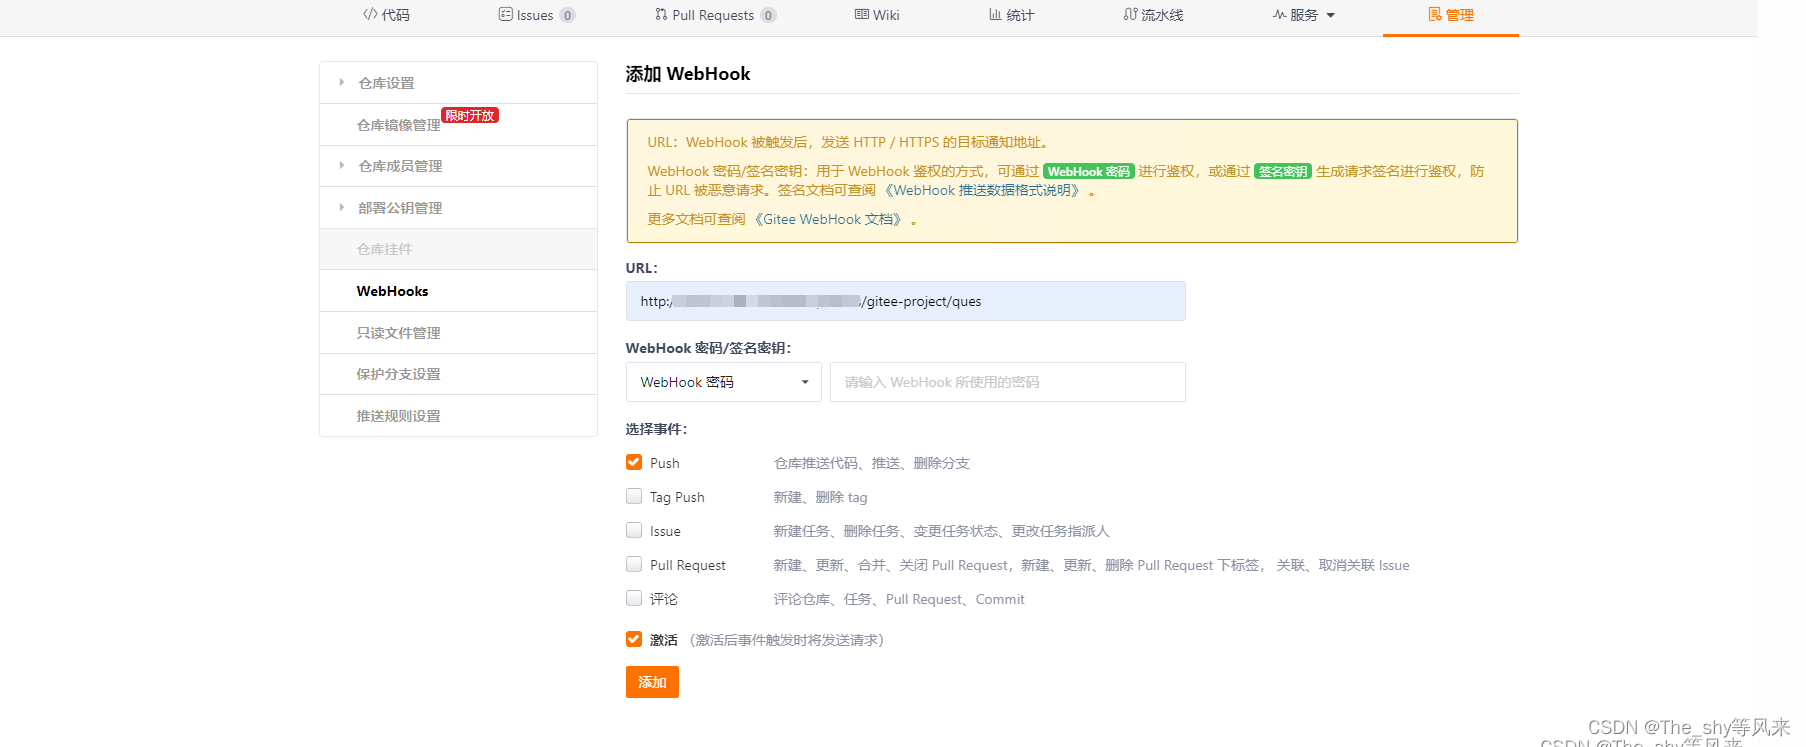The image size is (1806, 747).
Task: Open the WebHook 密码 type dropdown
Action: click(723, 382)
